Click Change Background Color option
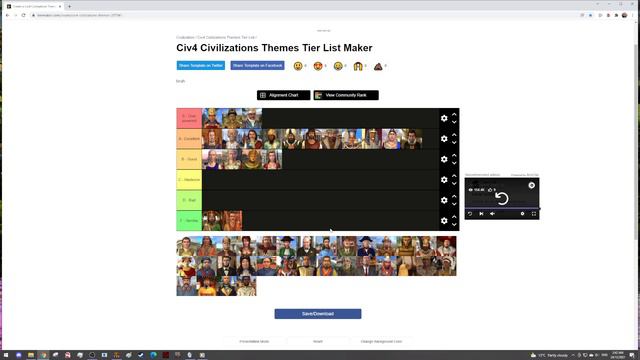Viewport: 640px width, 360px height. click(381, 341)
